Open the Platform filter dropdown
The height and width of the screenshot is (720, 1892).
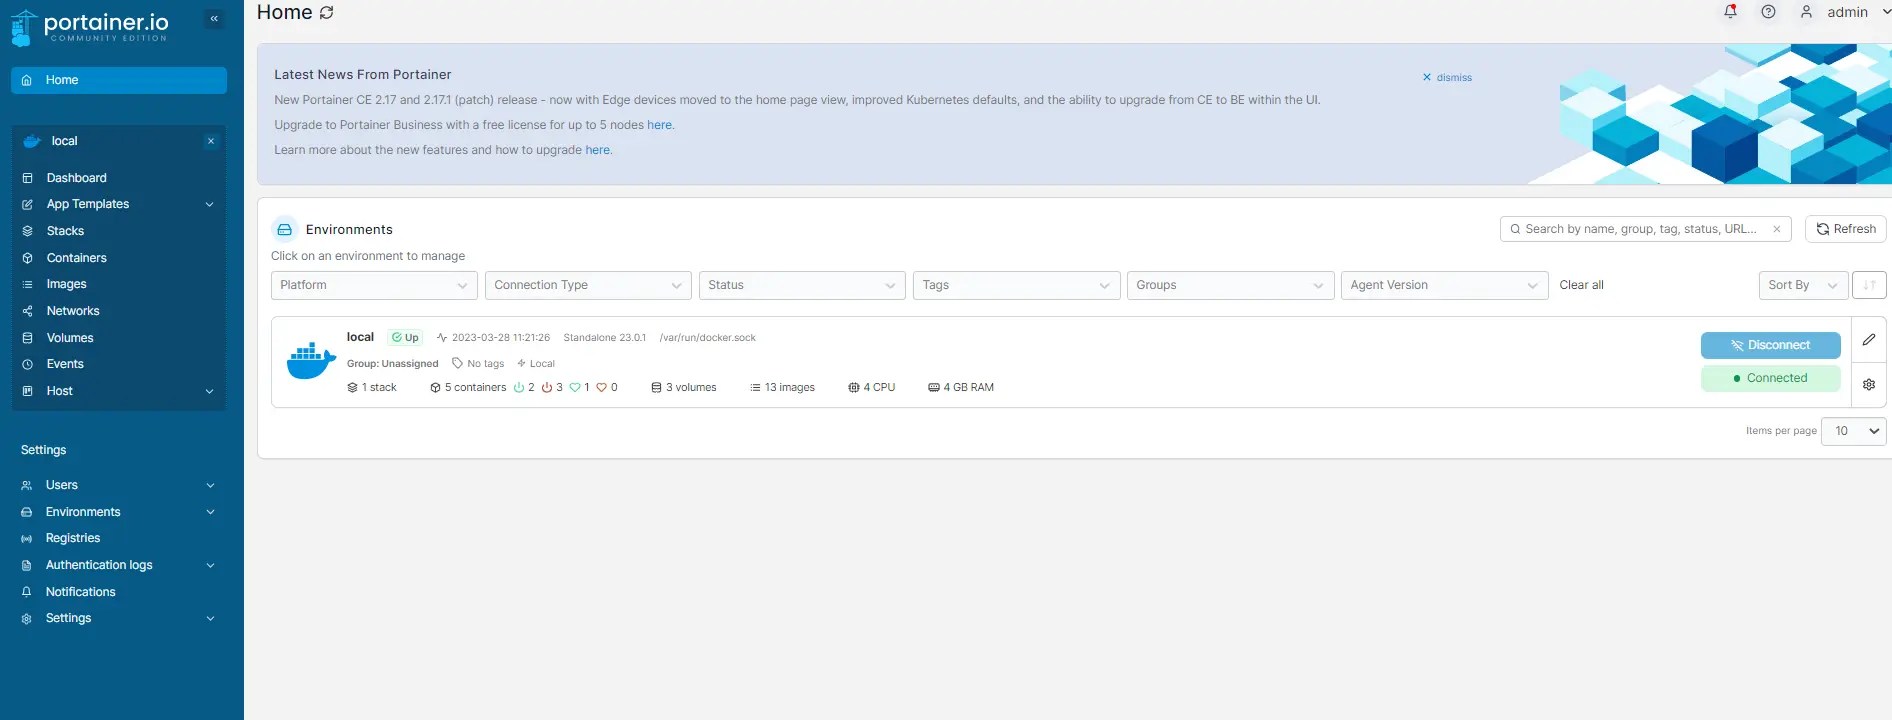(374, 285)
